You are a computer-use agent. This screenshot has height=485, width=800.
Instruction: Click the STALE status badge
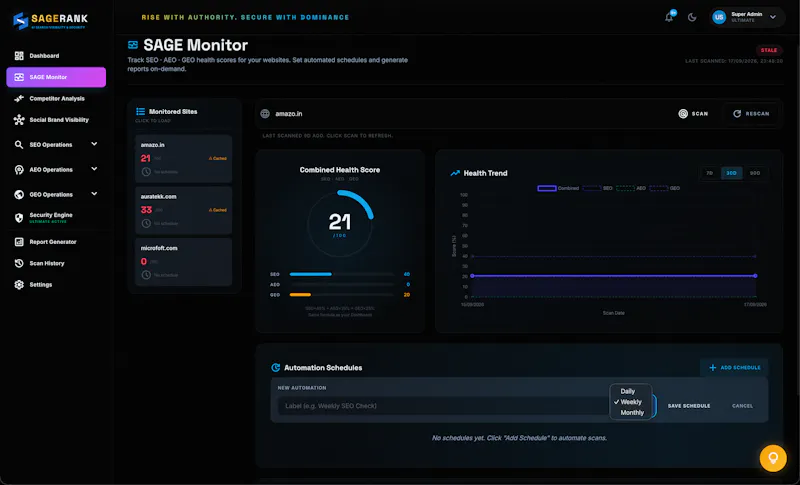click(x=769, y=50)
